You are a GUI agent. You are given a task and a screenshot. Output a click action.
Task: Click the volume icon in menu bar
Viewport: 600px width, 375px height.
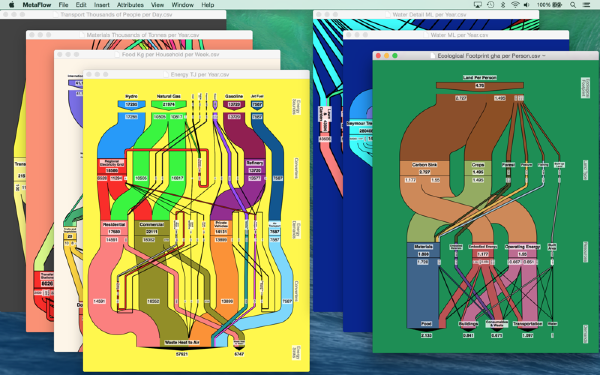click(x=527, y=5)
